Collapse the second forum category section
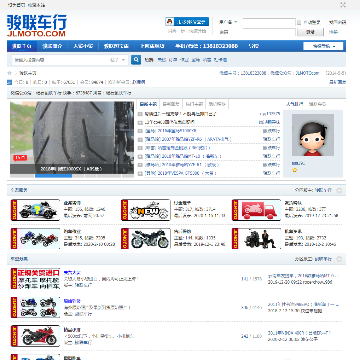This screenshot has height=360, width=360. point(339,259)
